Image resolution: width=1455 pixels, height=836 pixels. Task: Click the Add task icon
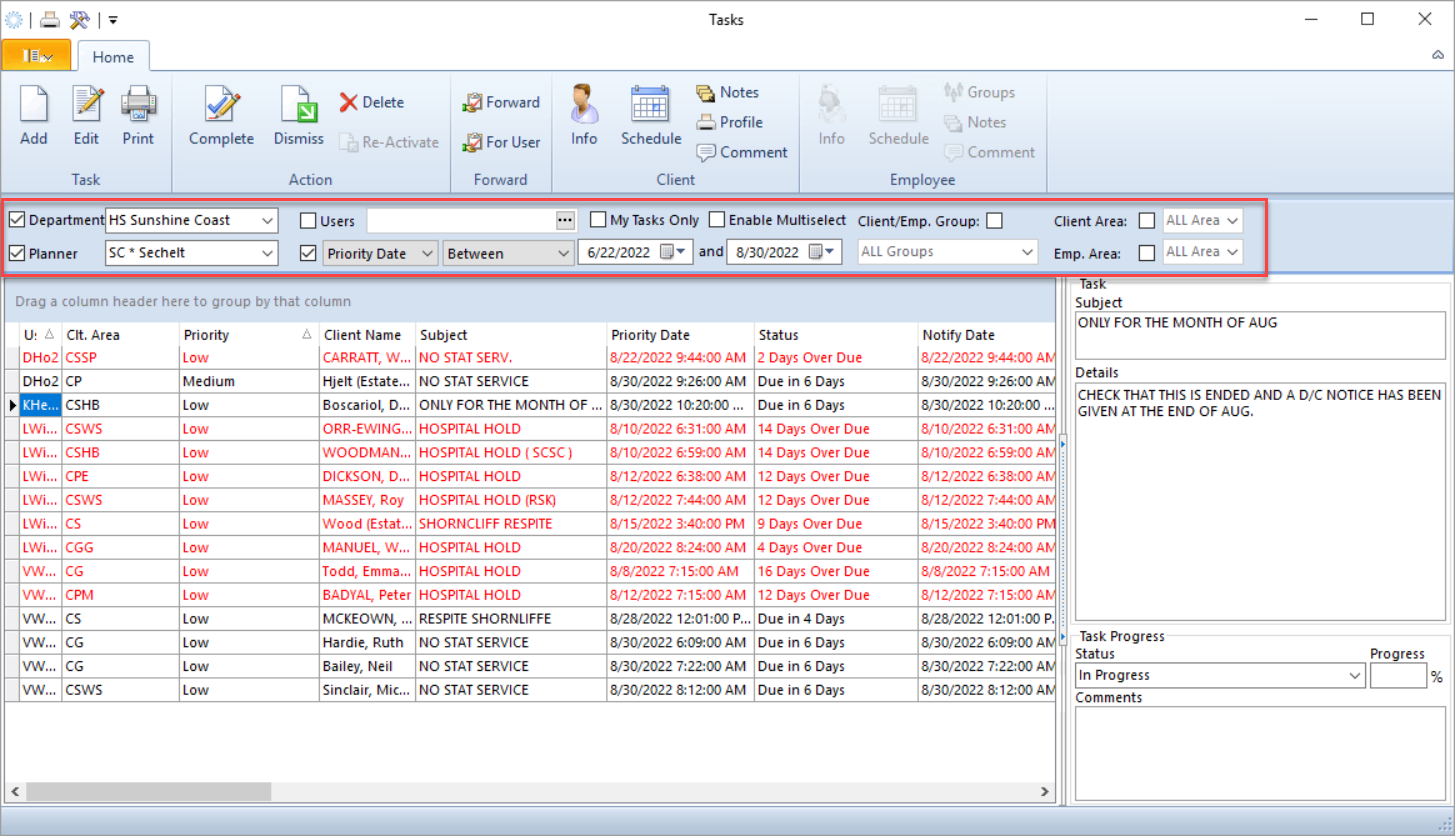tap(33, 115)
